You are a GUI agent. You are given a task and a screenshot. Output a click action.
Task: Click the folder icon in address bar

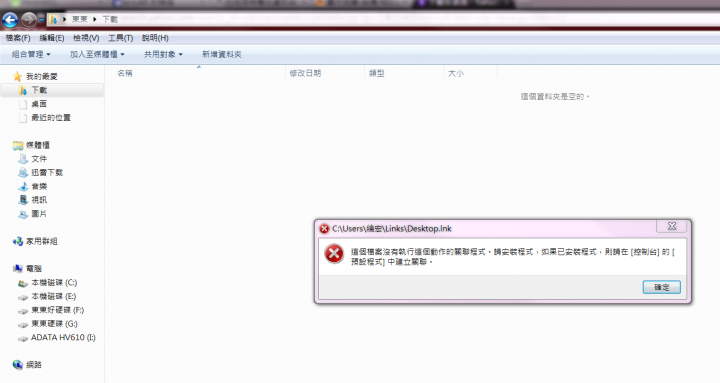53,19
